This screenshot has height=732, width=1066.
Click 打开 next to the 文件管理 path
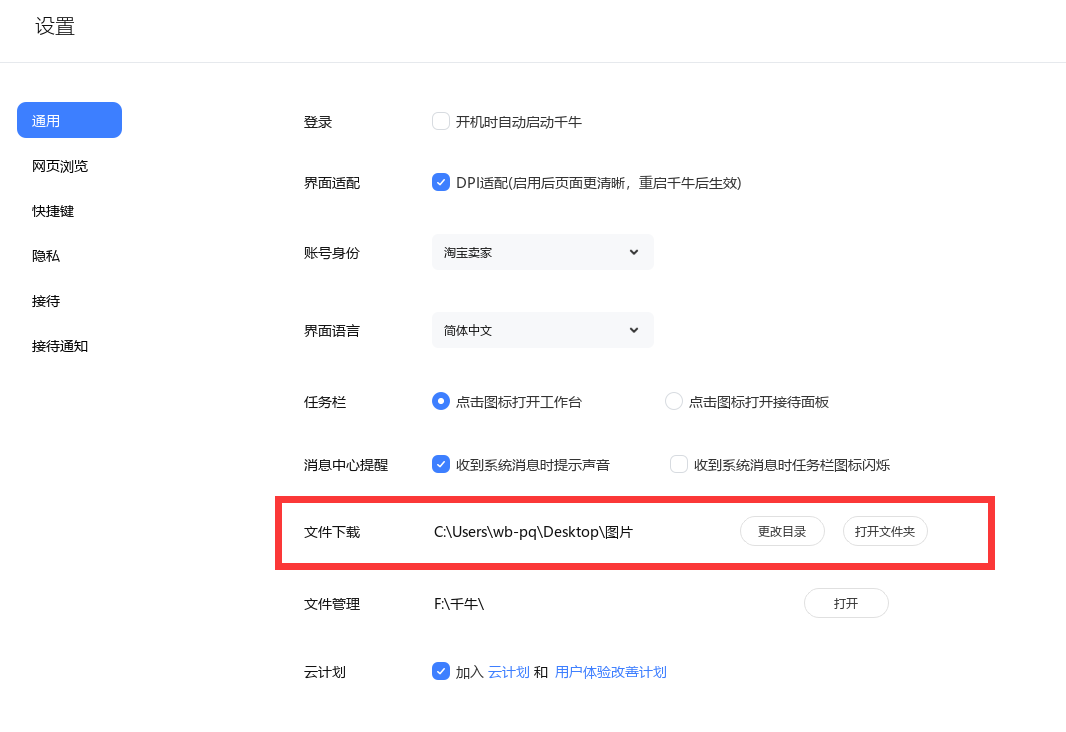coord(846,603)
